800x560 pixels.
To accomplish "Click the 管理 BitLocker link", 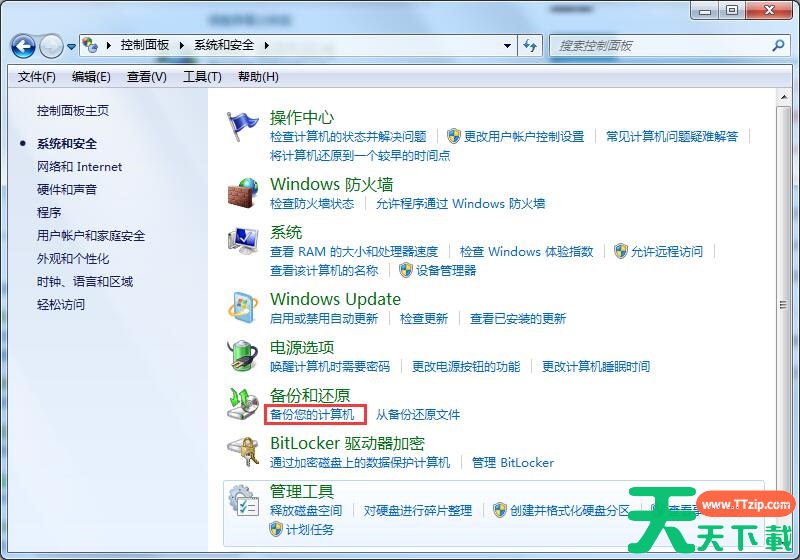I will tap(513, 462).
